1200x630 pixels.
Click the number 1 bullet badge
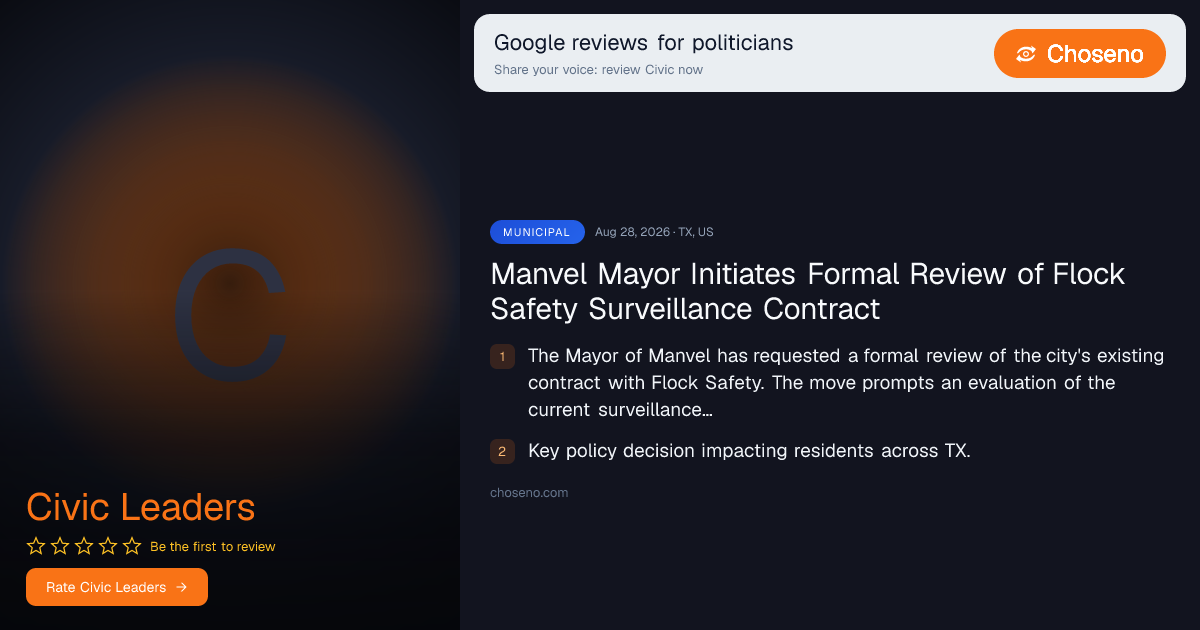[x=502, y=356]
